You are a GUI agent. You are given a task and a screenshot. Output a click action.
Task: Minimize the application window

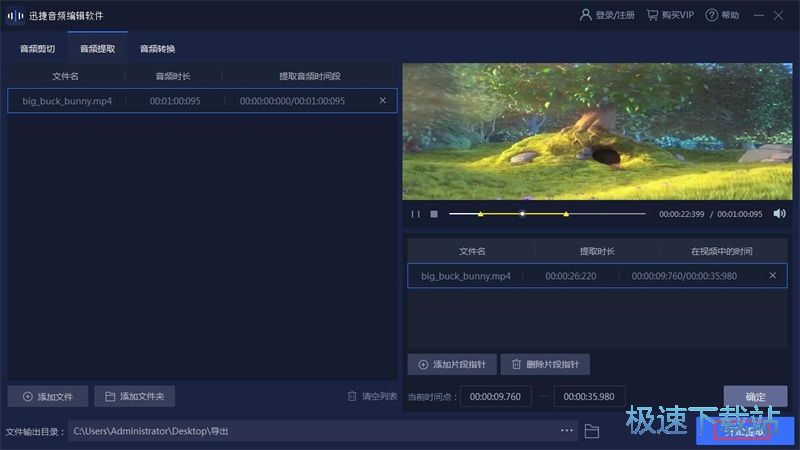[x=759, y=15]
